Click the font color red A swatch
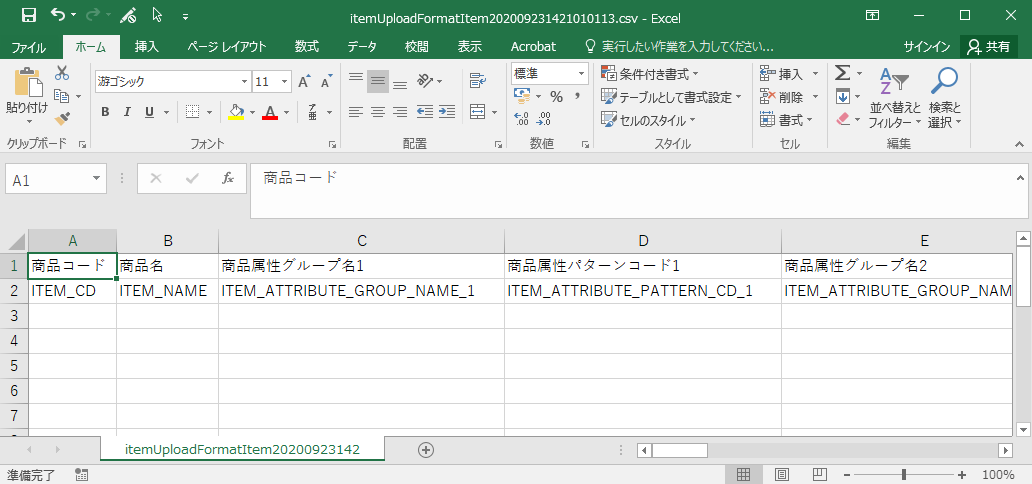The height and width of the screenshot is (484, 1032). pos(268,112)
